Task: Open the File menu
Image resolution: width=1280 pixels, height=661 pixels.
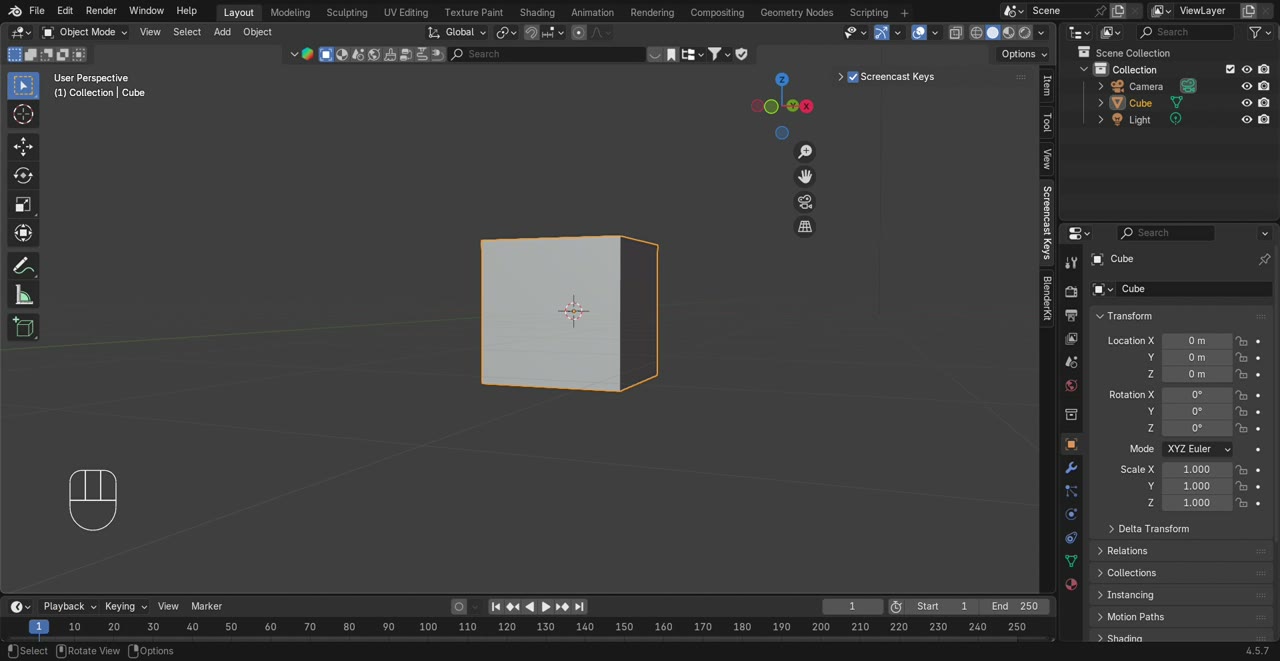Action: point(36,11)
